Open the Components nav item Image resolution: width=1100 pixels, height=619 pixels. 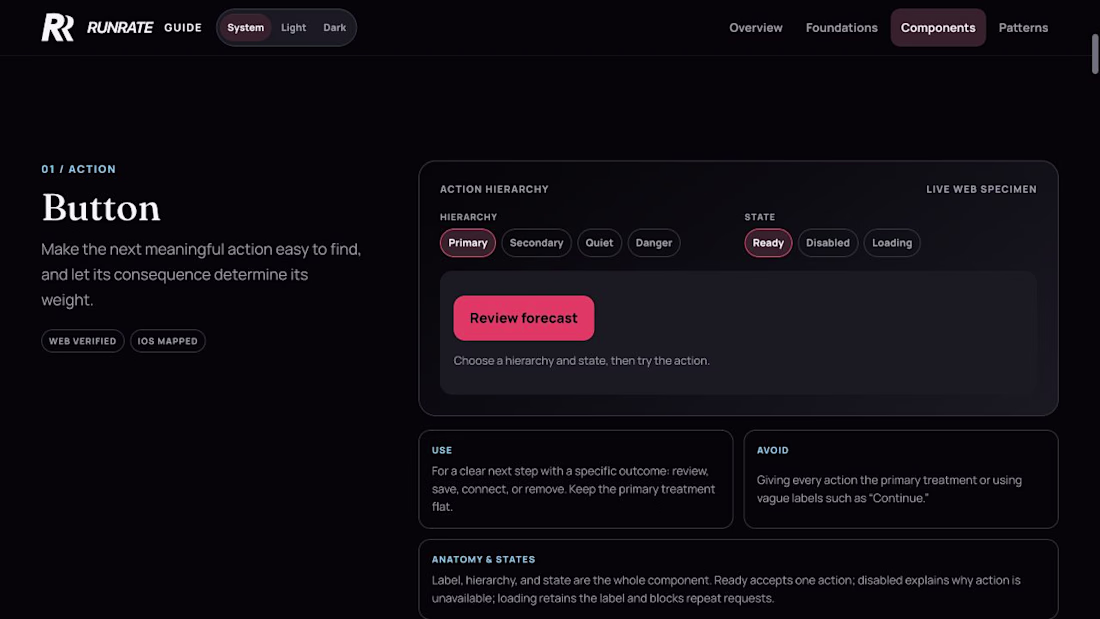coord(938,27)
